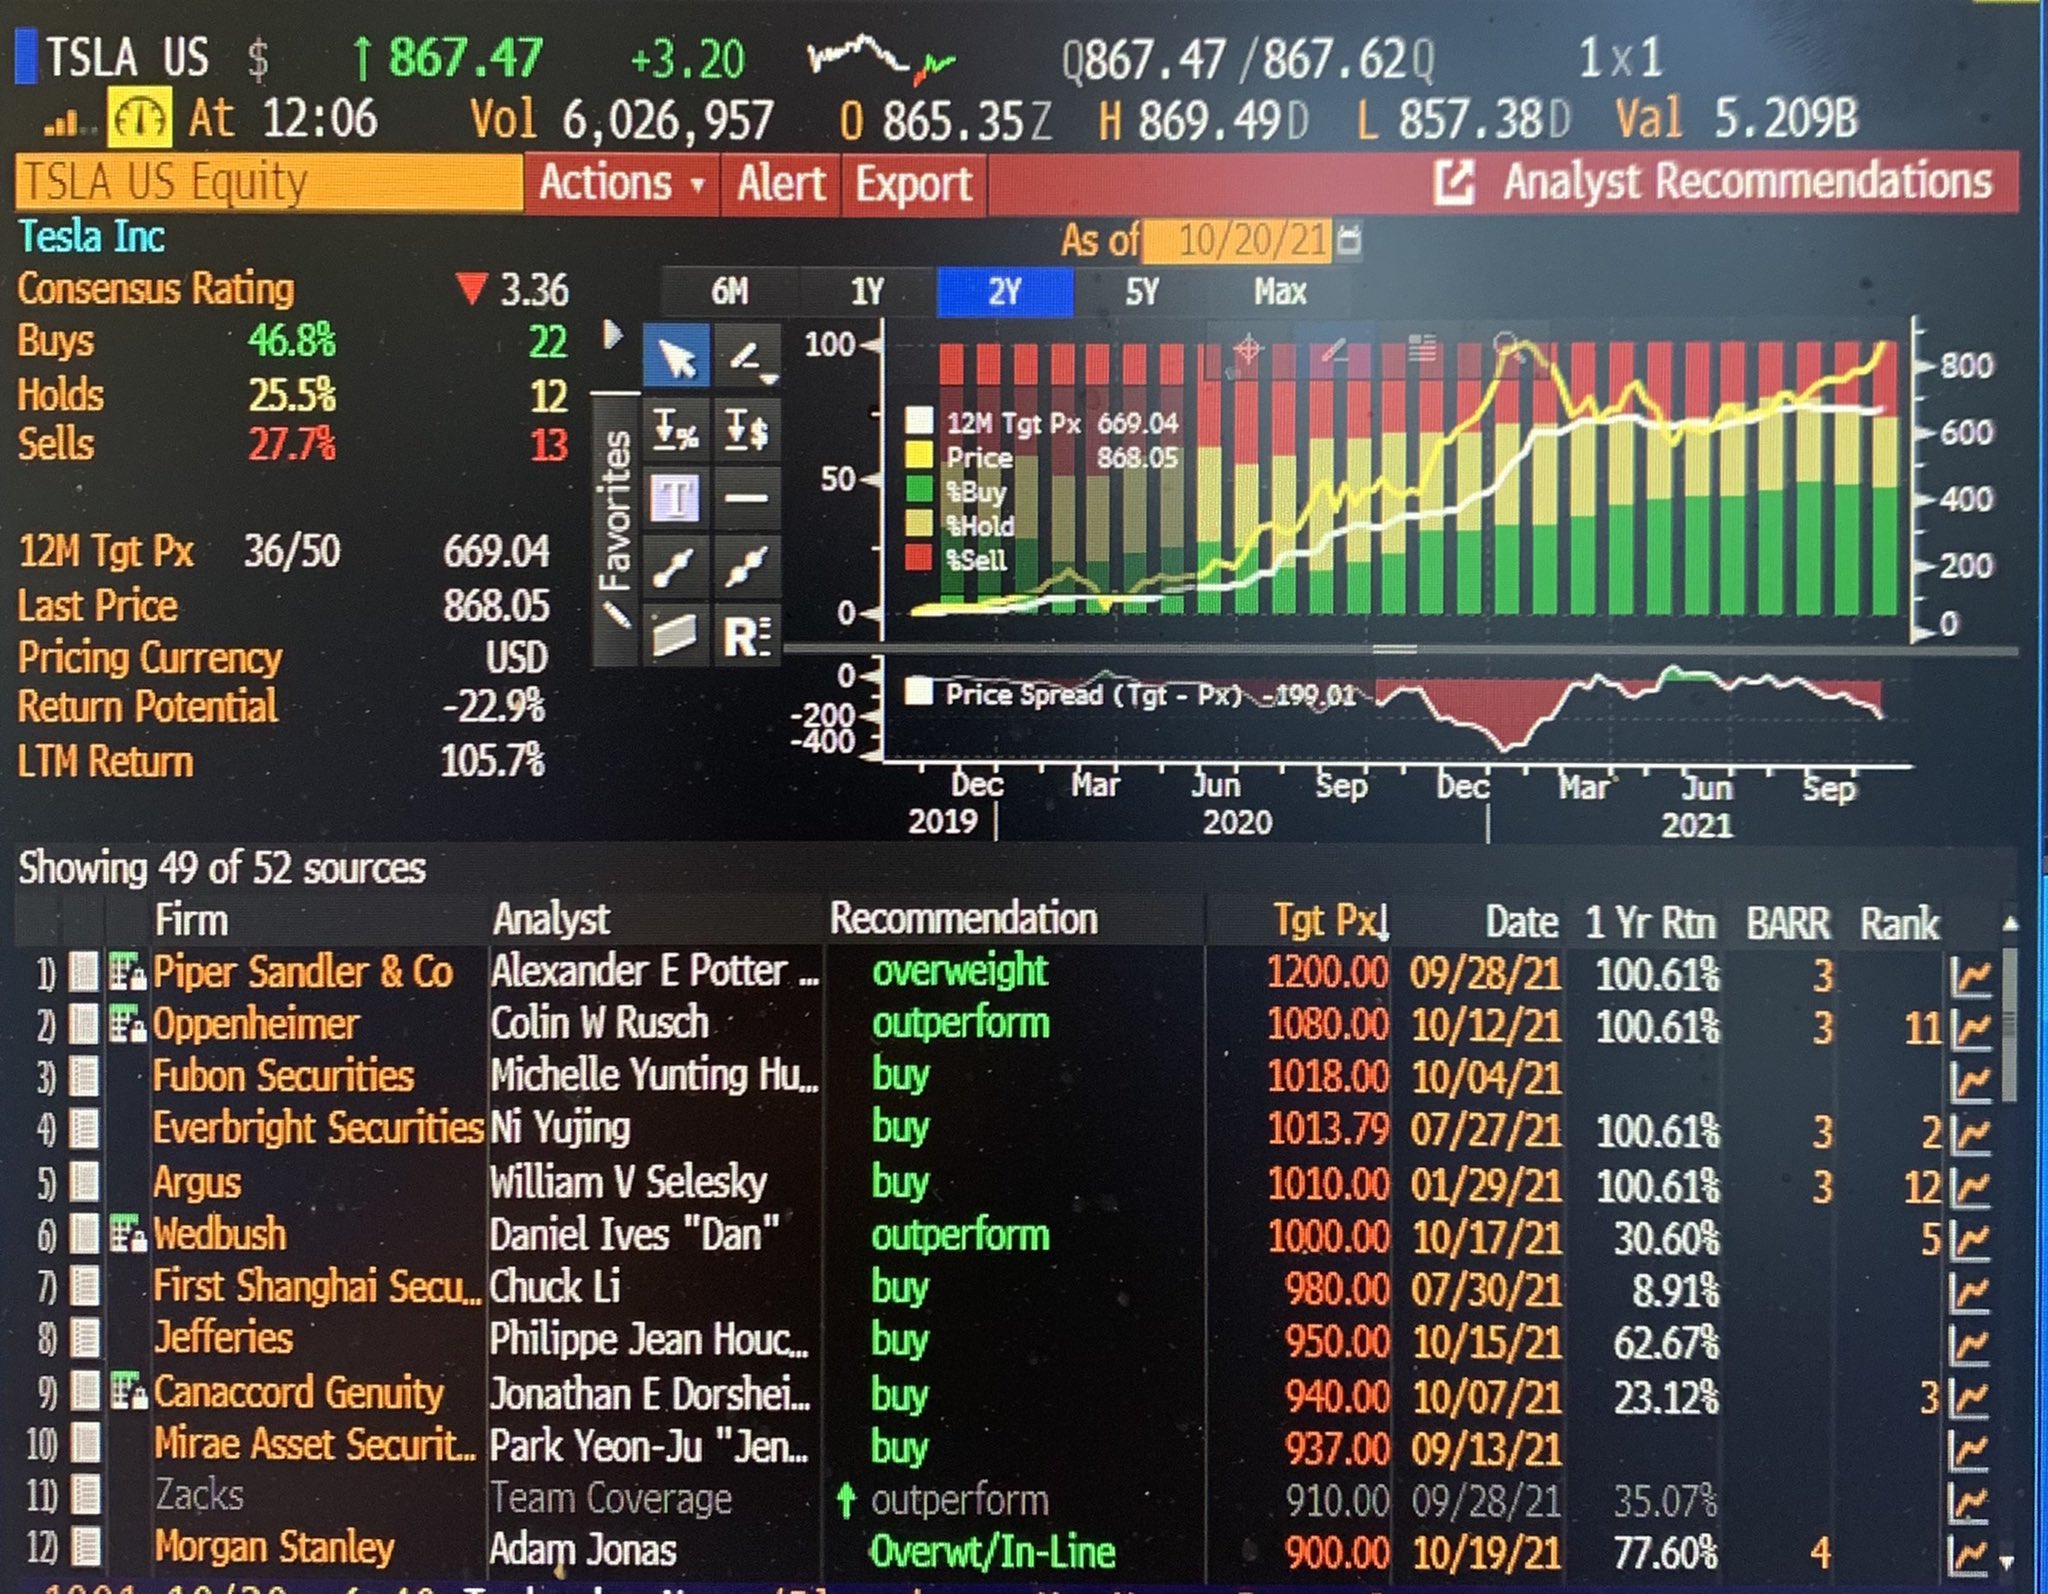Open chart icon on Jefferies row
This screenshot has width=2048, height=1594.
(x=1970, y=1345)
